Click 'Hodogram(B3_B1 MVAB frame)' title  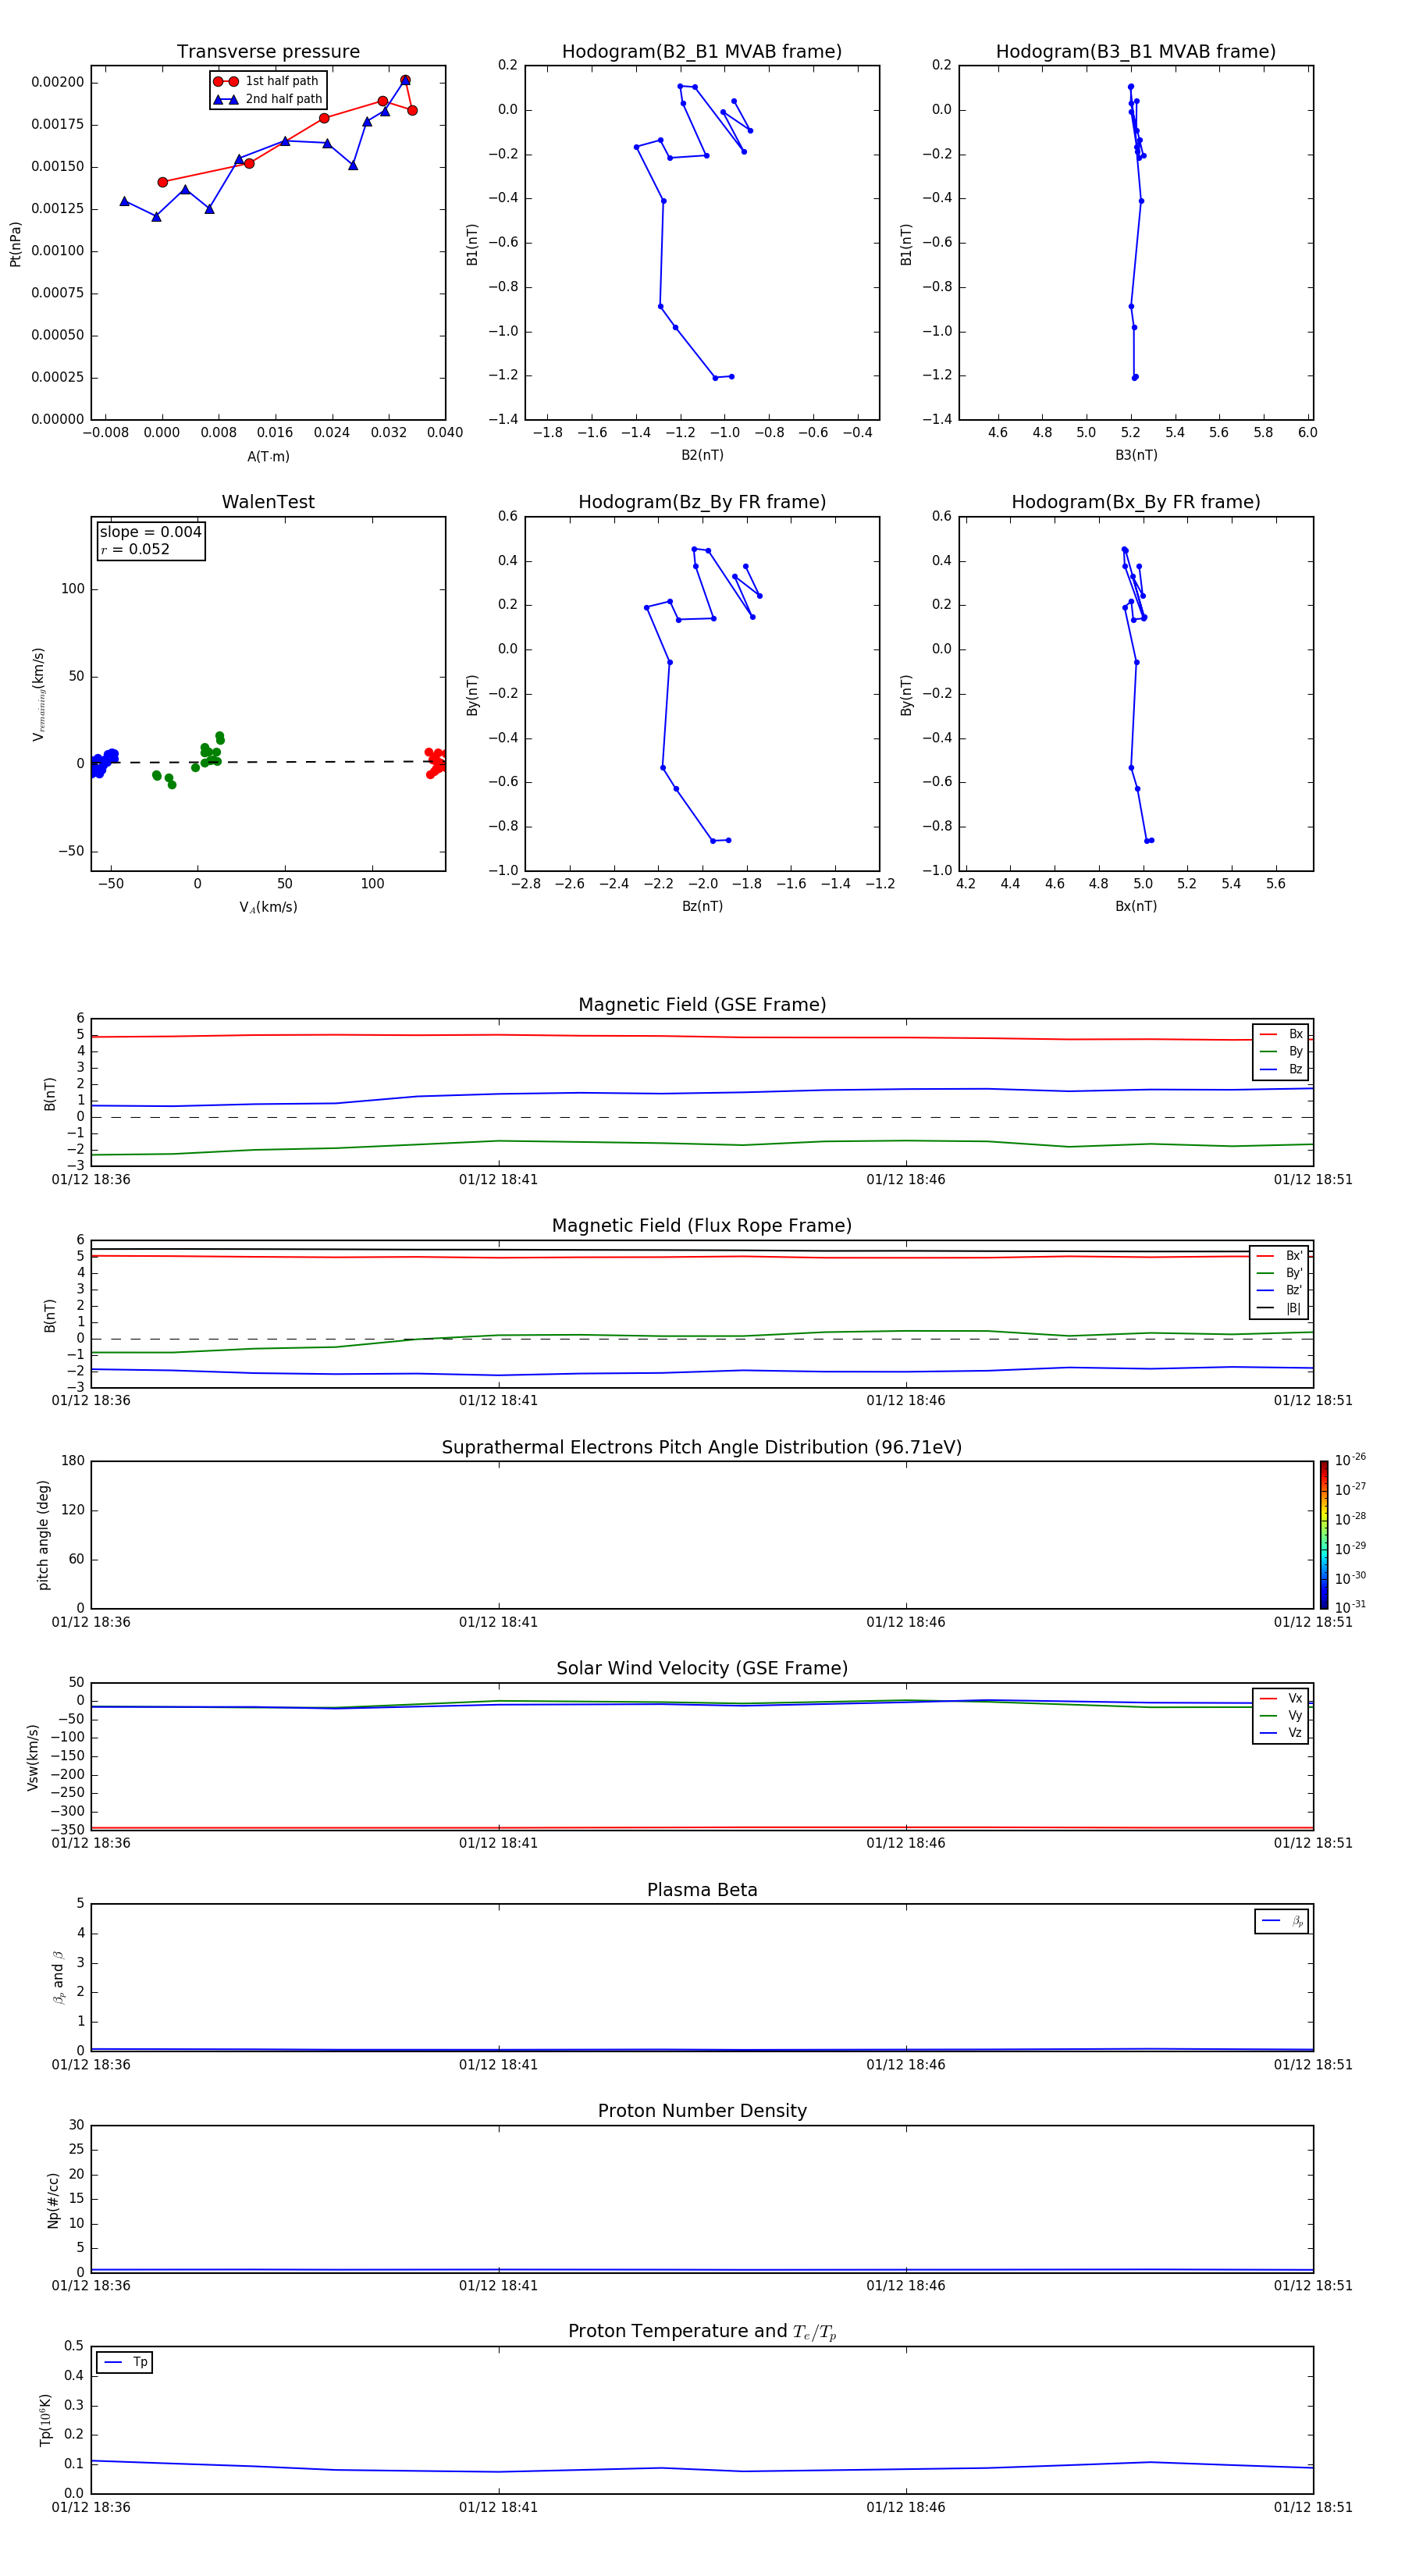click(x=1136, y=52)
